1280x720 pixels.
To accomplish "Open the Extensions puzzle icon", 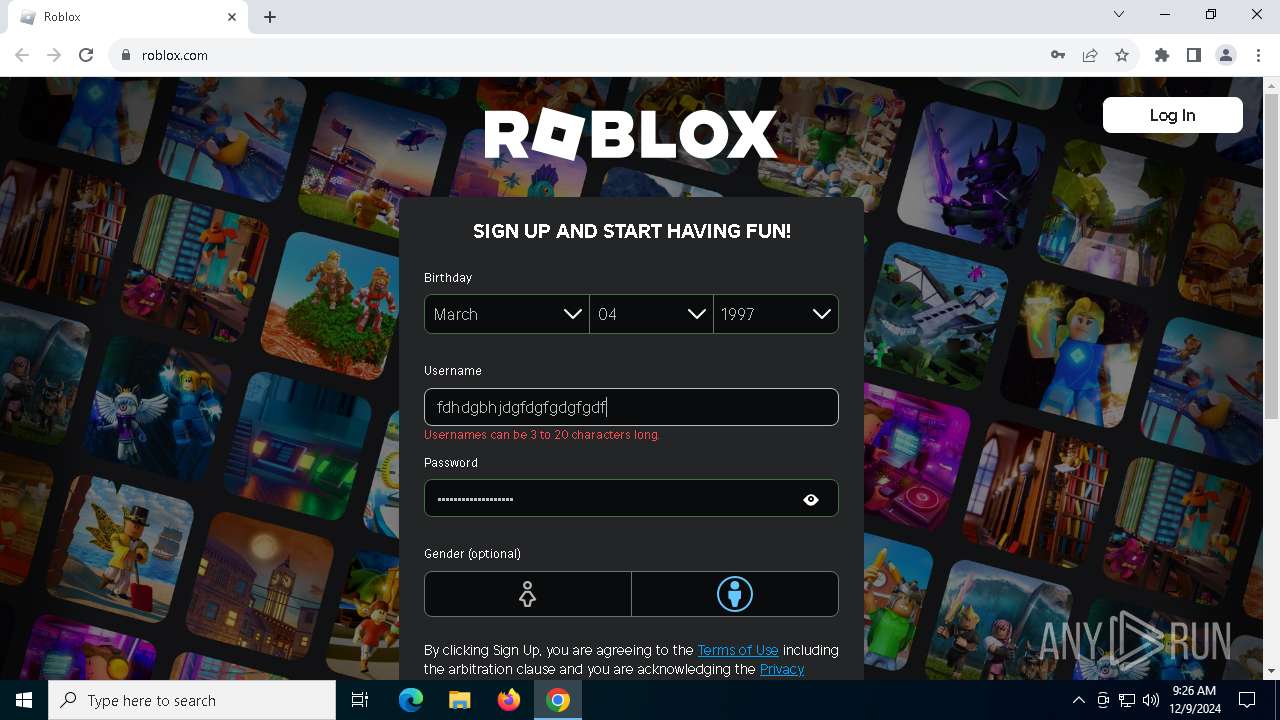I will click(x=1162, y=55).
